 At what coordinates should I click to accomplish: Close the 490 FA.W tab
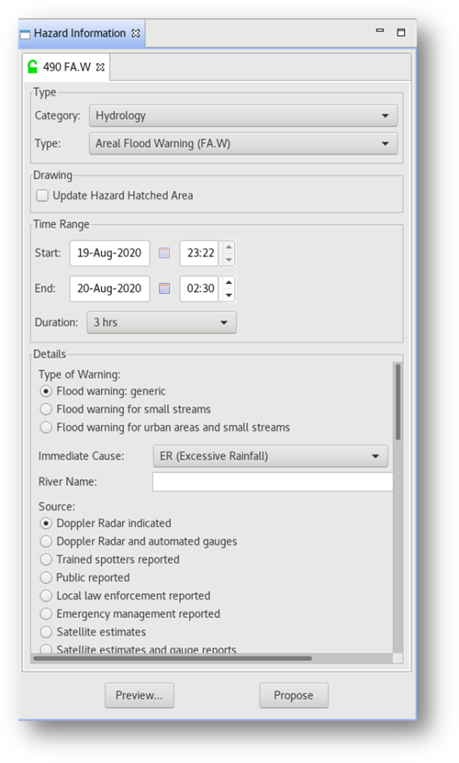100,67
